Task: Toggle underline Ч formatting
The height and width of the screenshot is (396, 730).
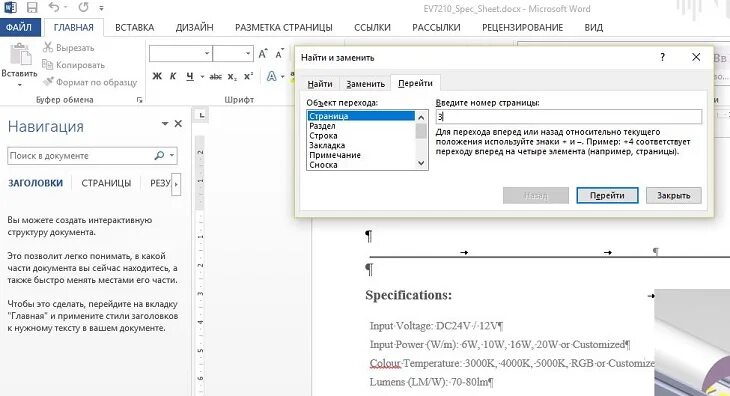Action: 189,76
